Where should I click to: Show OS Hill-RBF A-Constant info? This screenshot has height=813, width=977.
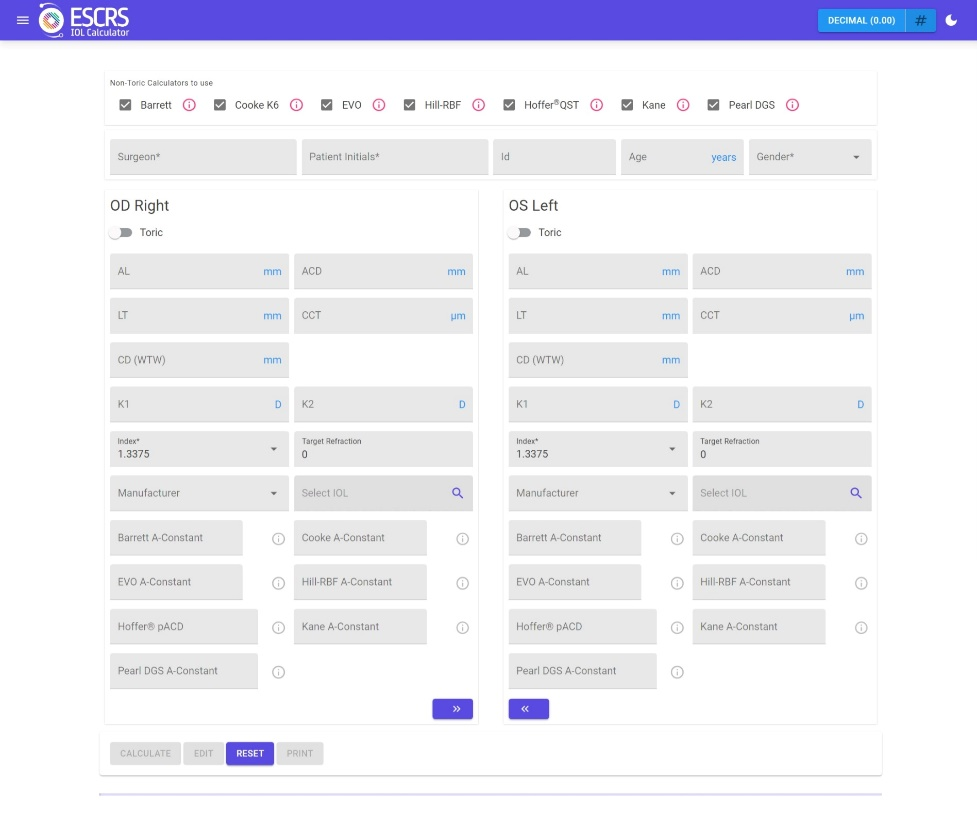tap(861, 583)
